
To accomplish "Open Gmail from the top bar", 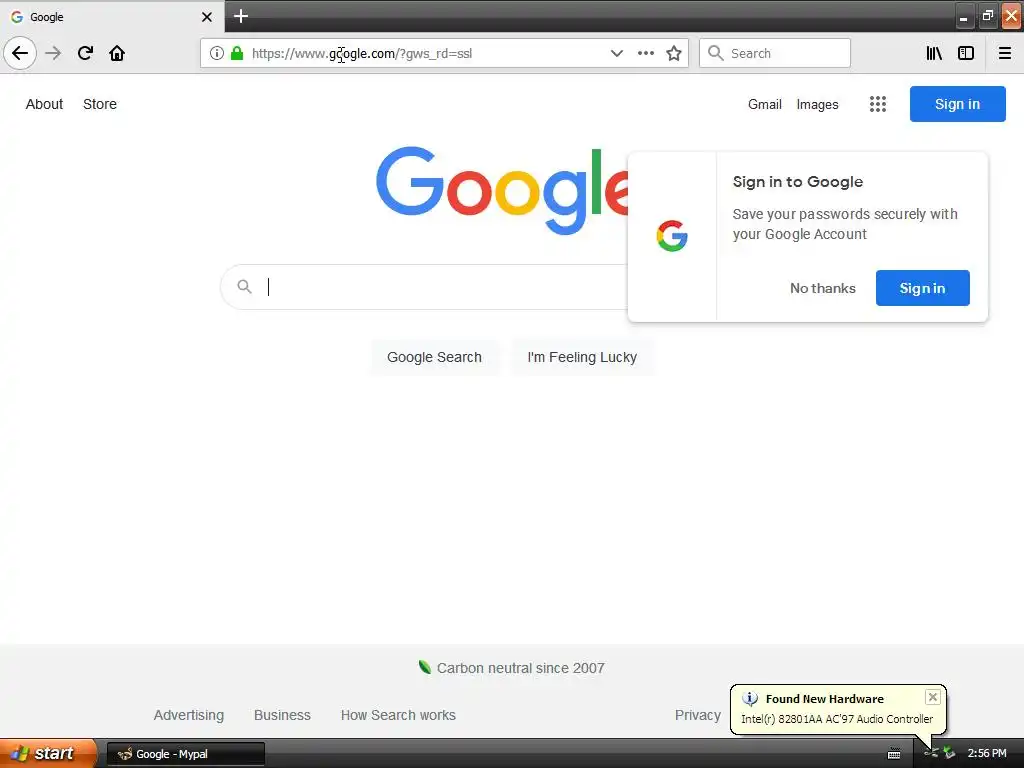I will pyautogui.click(x=765, y=104).
